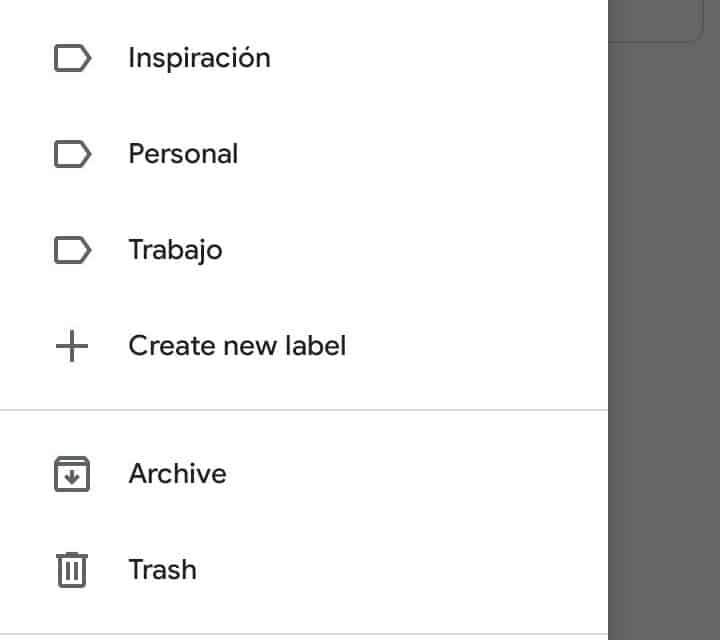The width and height of the screenshot is (720, 640).
Task: Click empty row space right of Inspiración
Action: coord(450,58)
